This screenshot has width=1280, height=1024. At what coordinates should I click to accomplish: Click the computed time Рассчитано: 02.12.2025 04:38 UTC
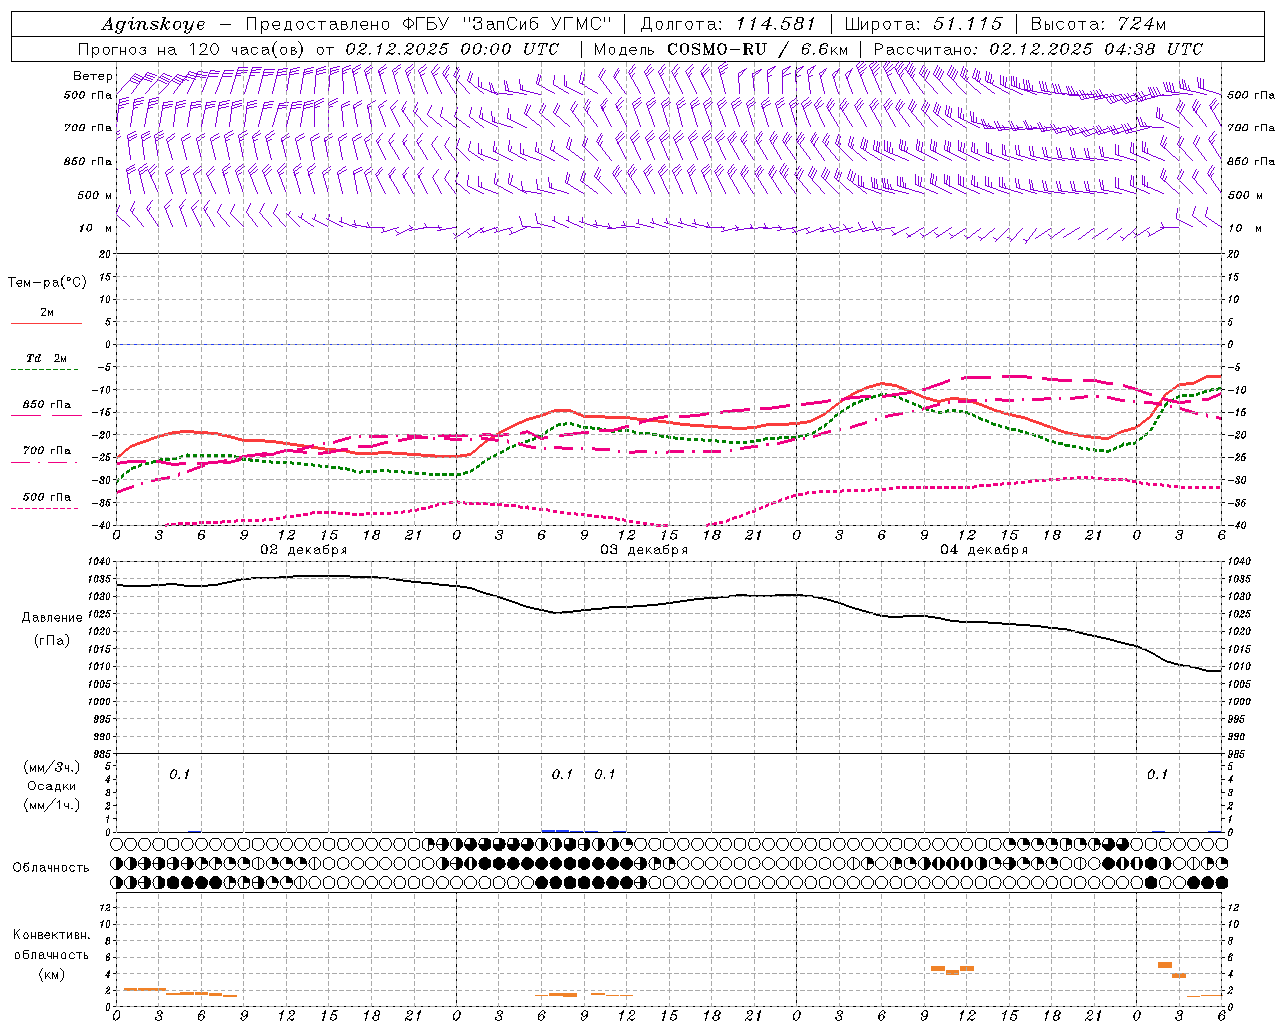pyautogui.click(x=1038, y=49)
